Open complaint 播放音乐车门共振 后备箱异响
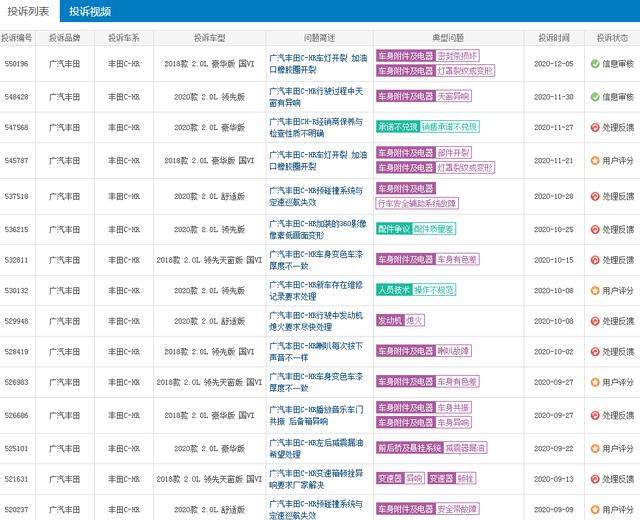The height and width of the screenshot is (520, 640). click(x=316, y=415)
